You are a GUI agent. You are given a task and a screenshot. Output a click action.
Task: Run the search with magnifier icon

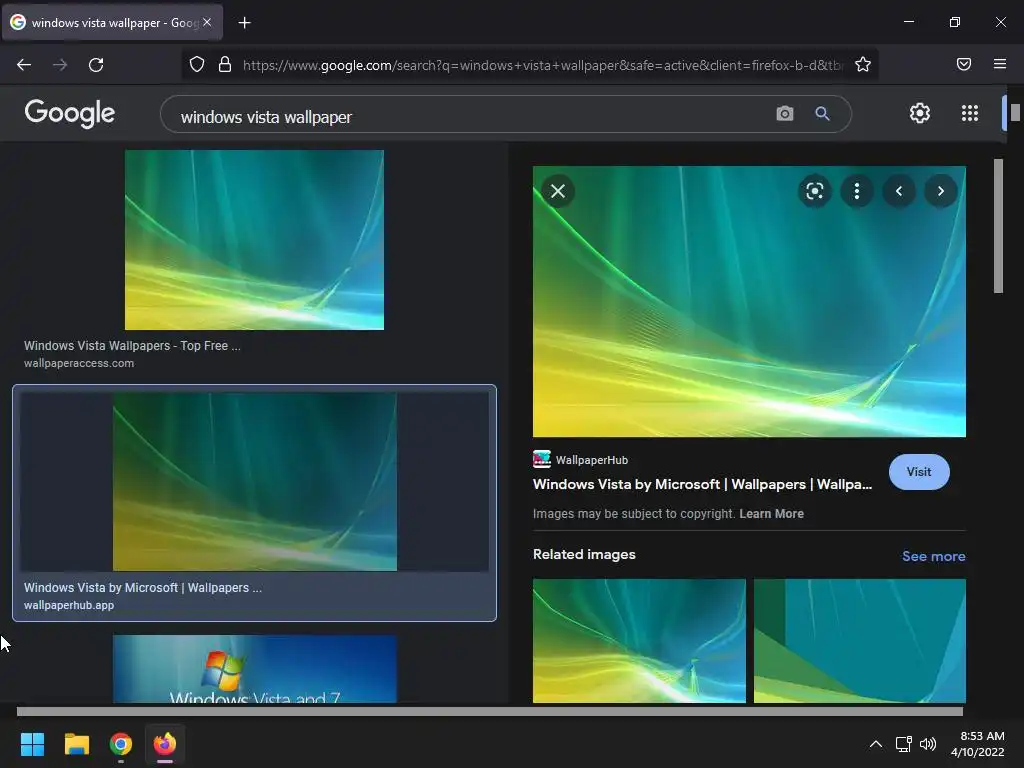822,114
